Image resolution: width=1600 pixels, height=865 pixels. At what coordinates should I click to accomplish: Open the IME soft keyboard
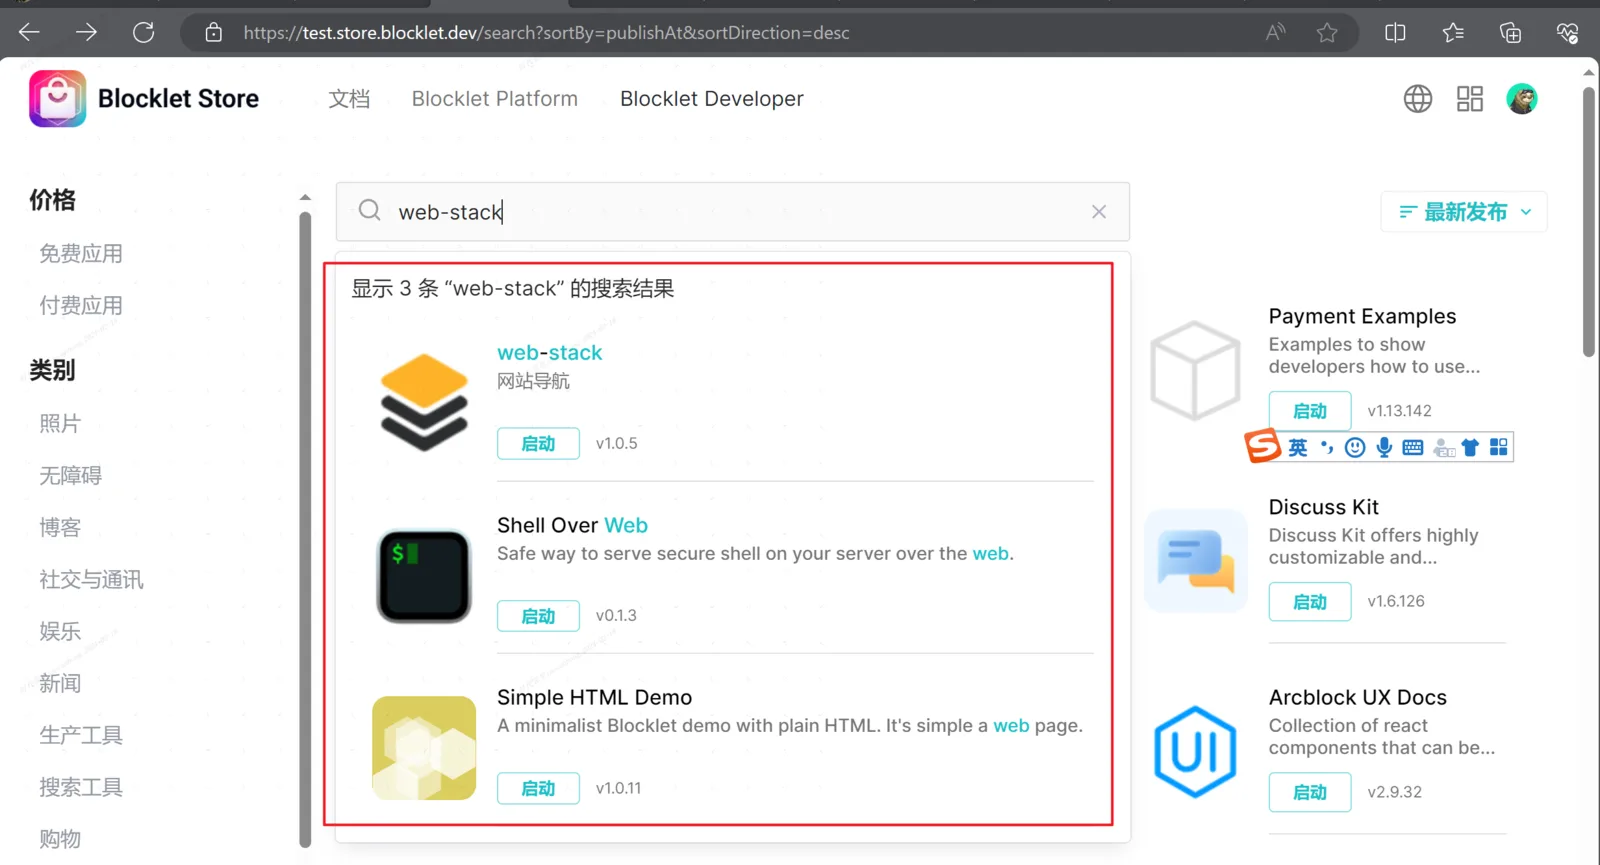pyautogui.click(x=1413, y=447)
